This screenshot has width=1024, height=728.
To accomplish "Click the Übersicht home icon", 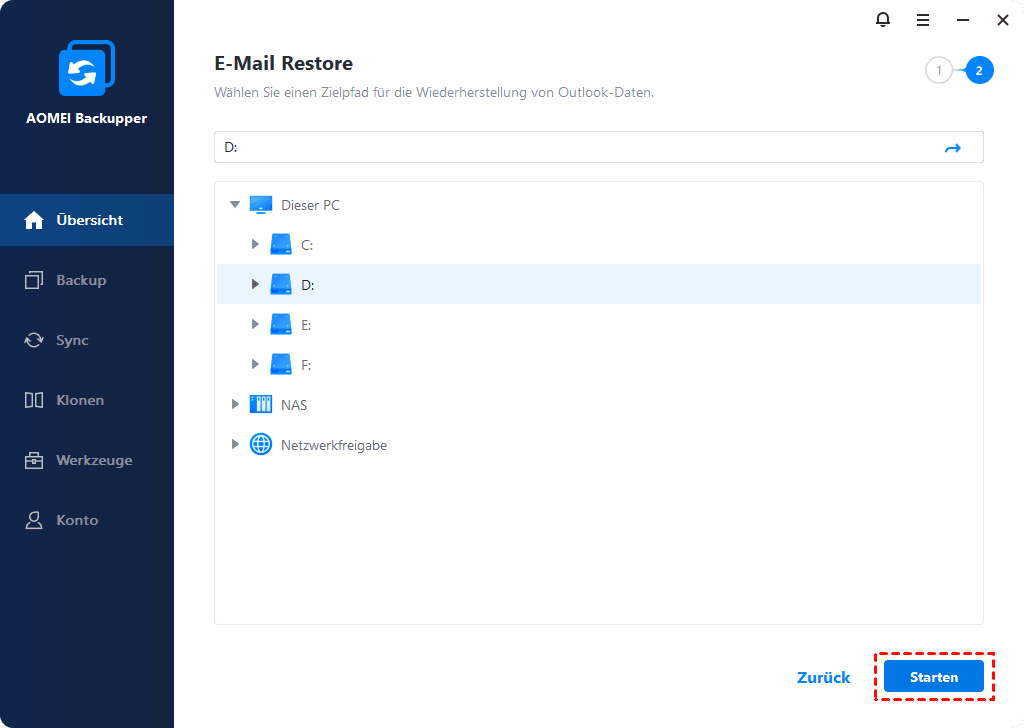I will click(x=34, y=220).
